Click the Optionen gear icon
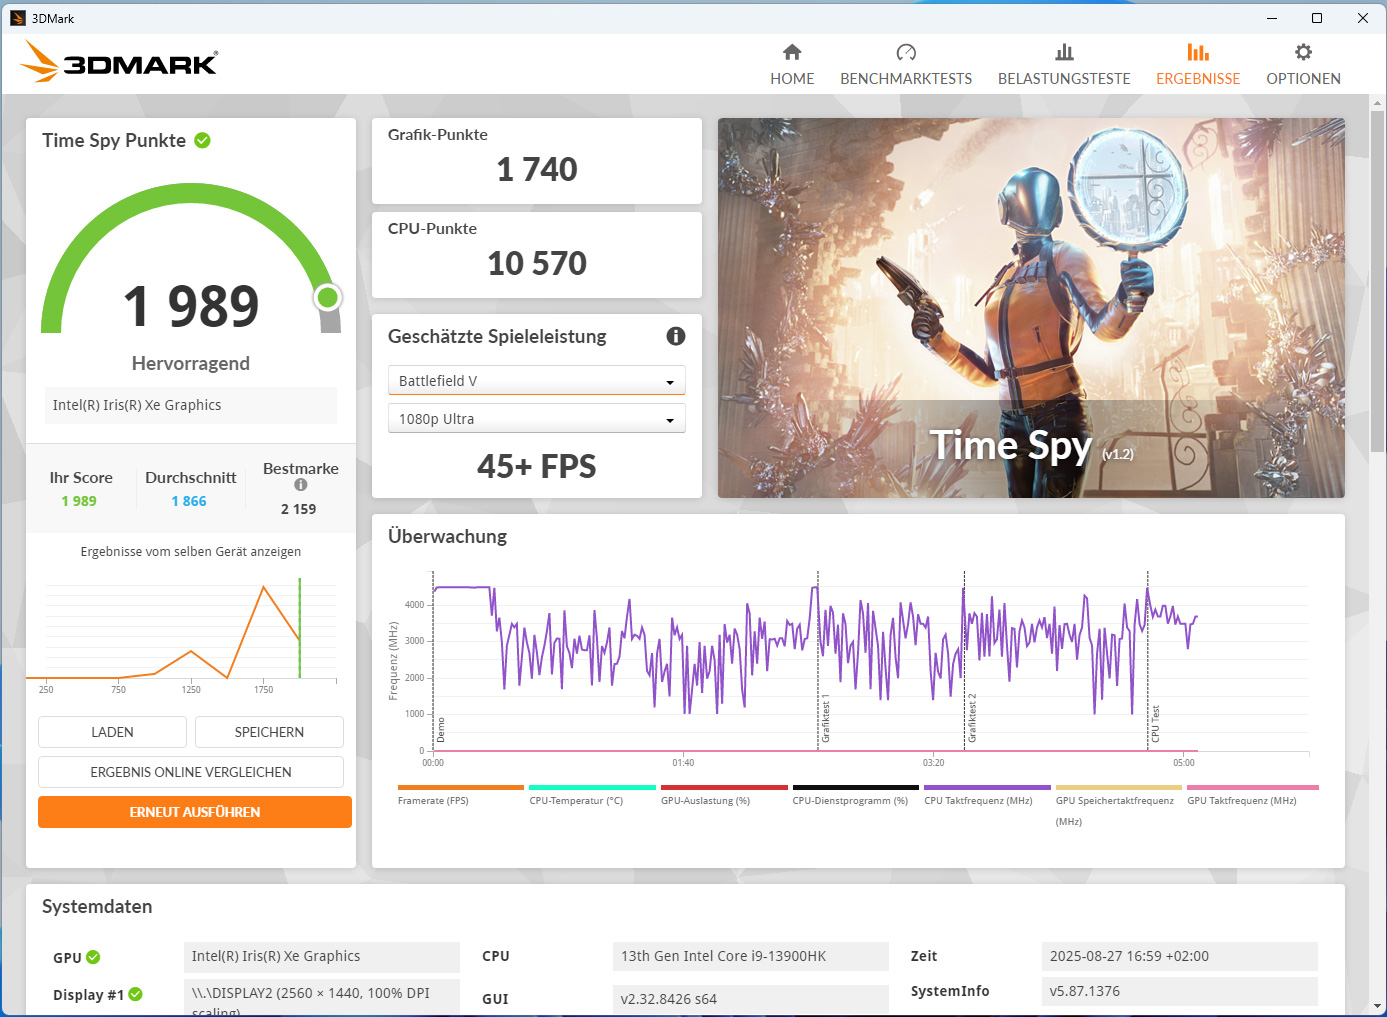This screenshot has height=1017, width=1387. (1303, 52)
